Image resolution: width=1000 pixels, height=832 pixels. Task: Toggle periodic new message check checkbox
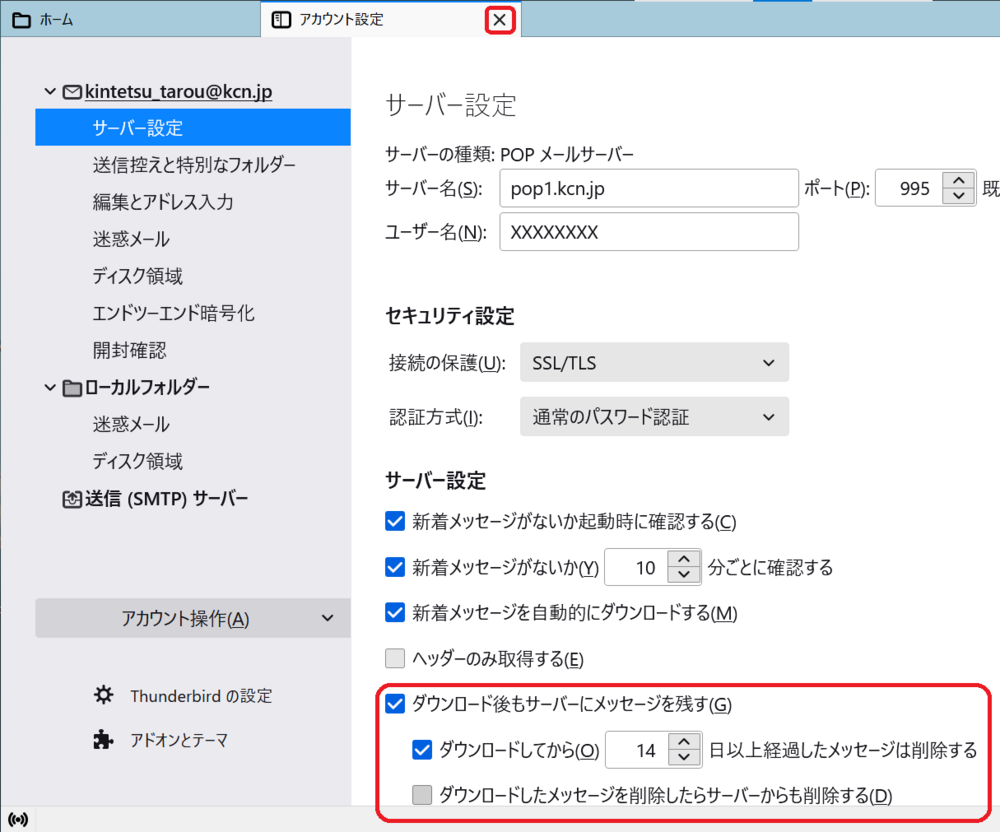(395, 567)
